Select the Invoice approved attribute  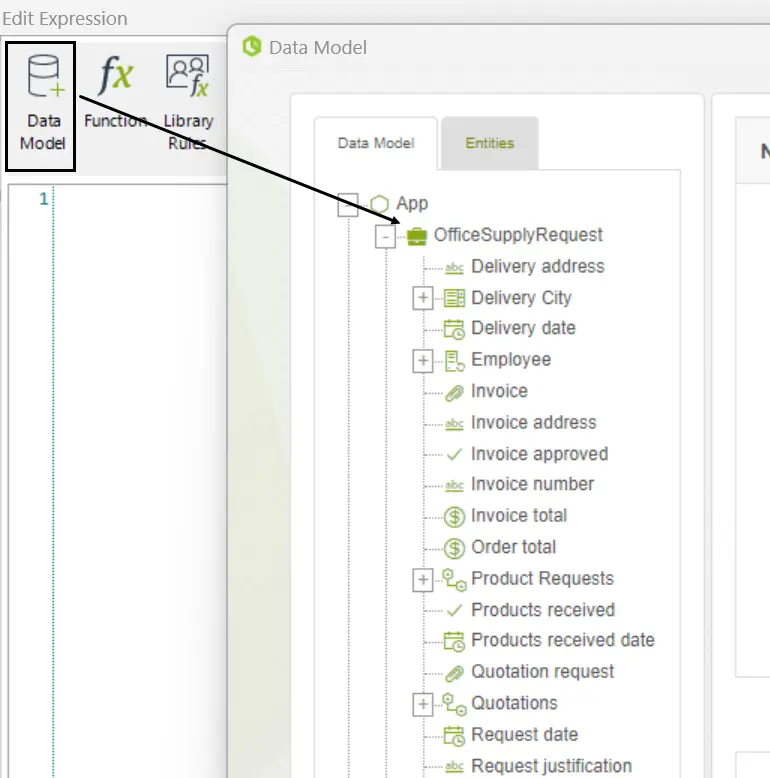click(x=539, y=454)
